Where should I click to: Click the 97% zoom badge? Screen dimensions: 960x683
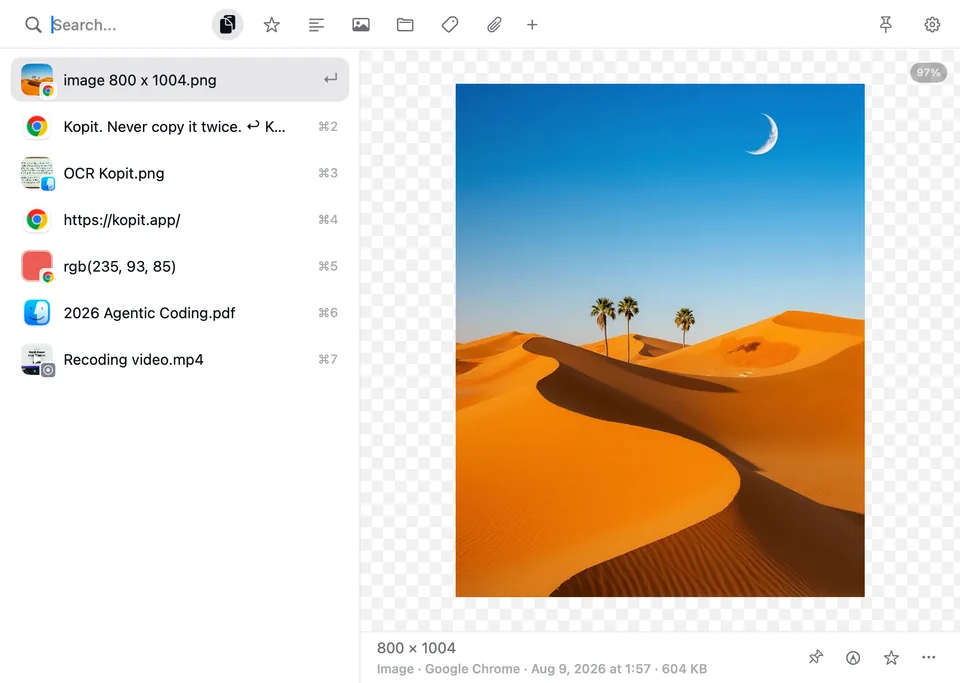[928, 73]
